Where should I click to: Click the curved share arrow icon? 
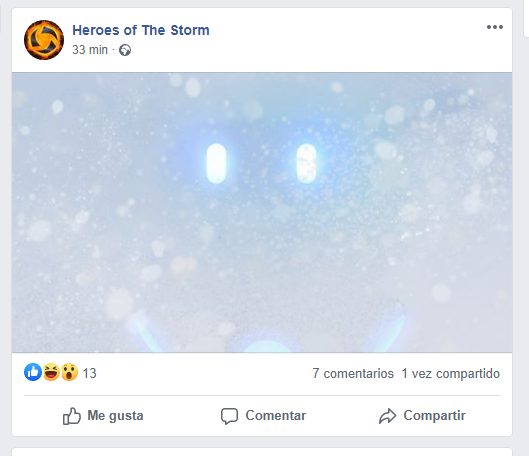(x=387, y=416)
